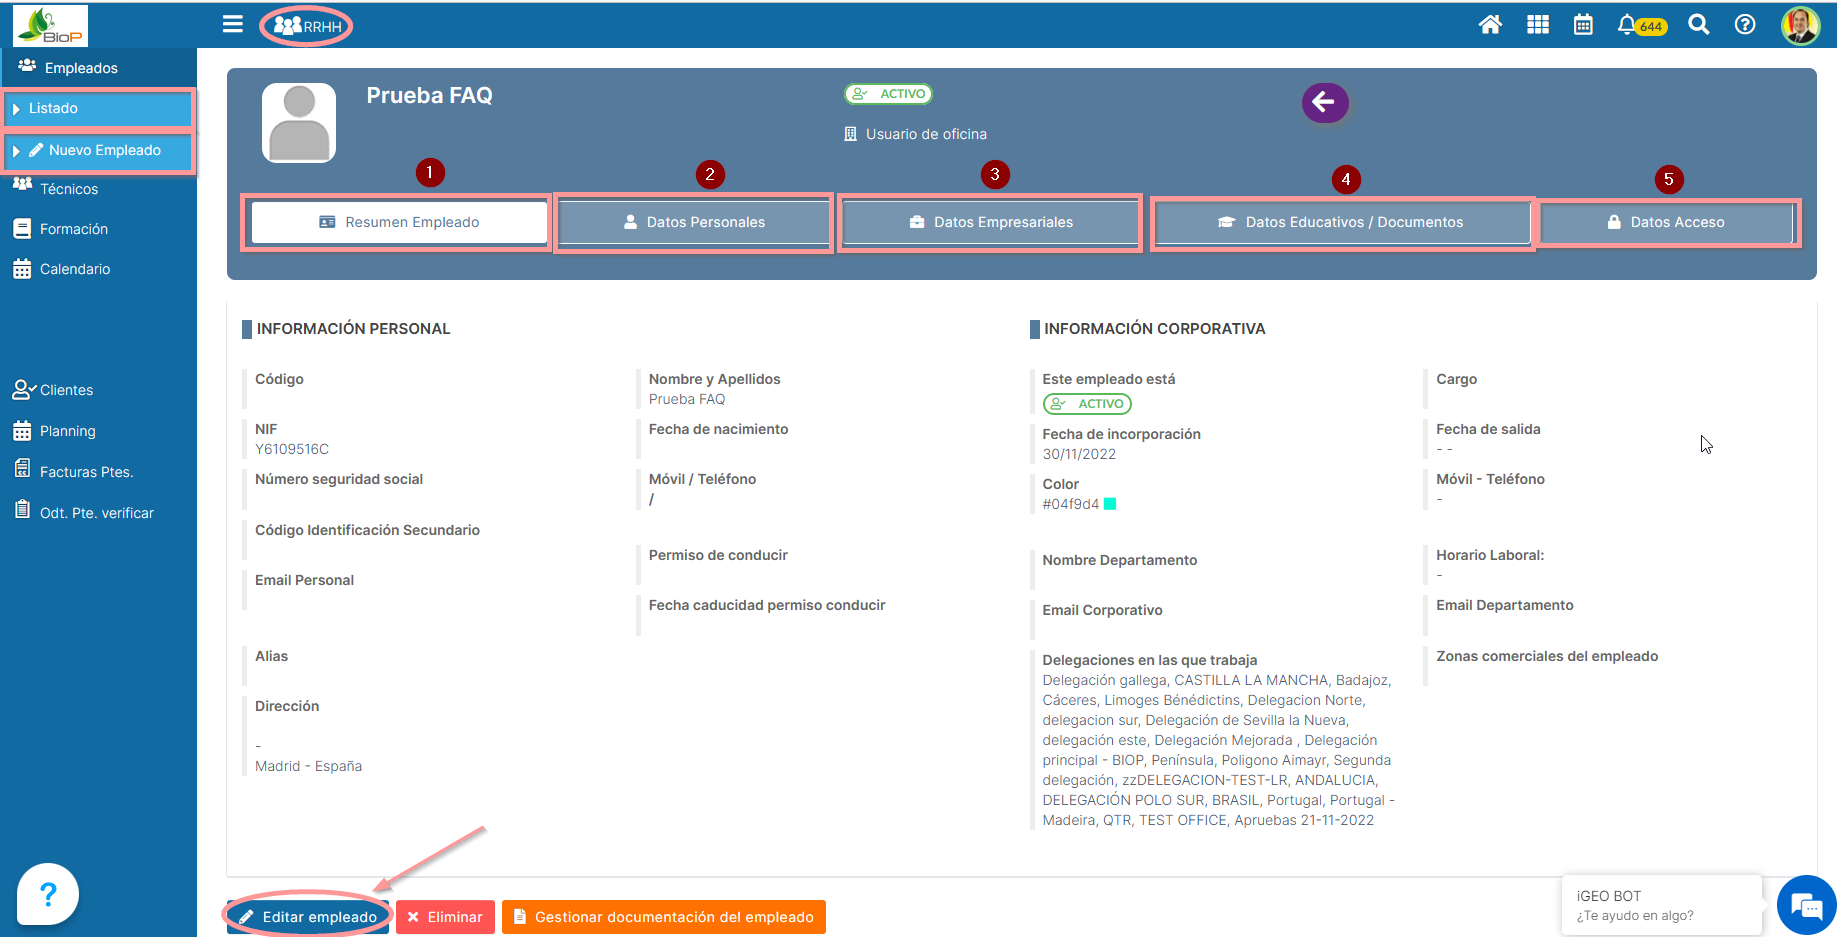Open the help question mark icon in header

pyautogui.click(x=1745, y=25)
